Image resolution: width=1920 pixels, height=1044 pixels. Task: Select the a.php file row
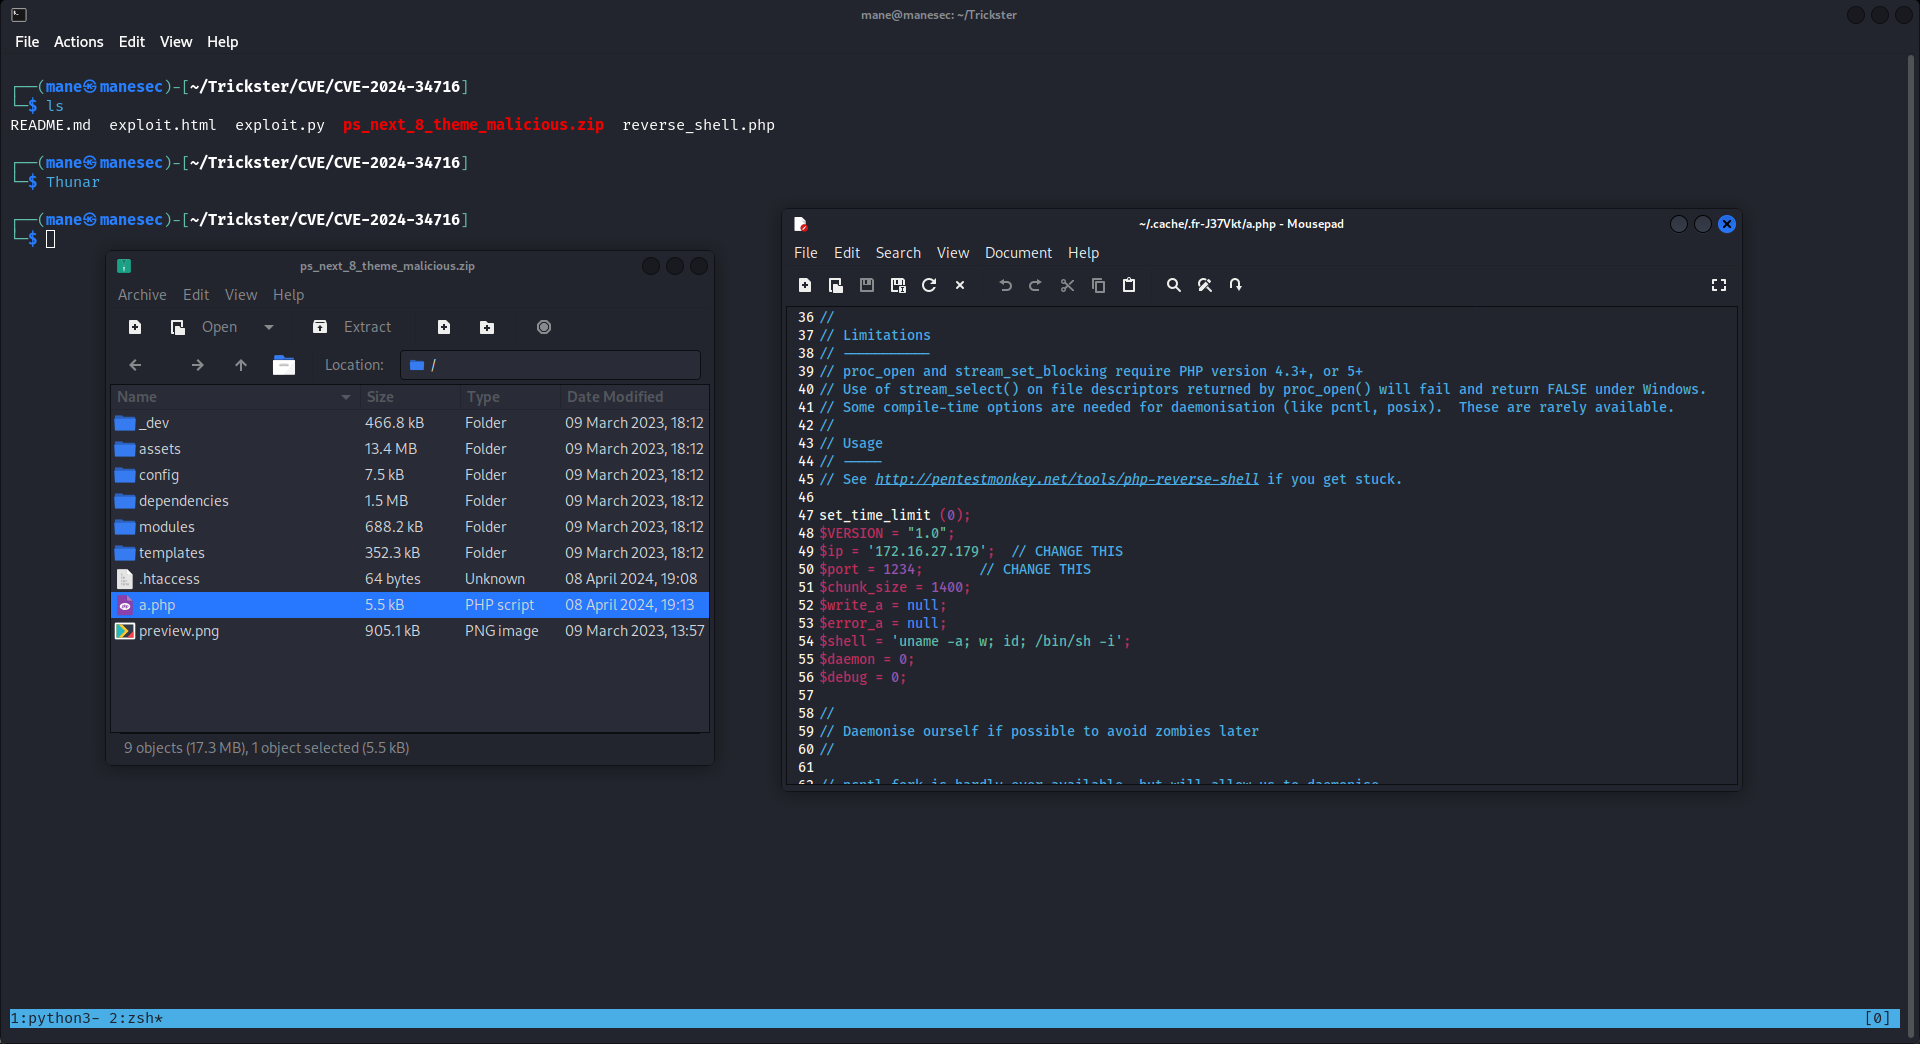[x=410, y=605]
